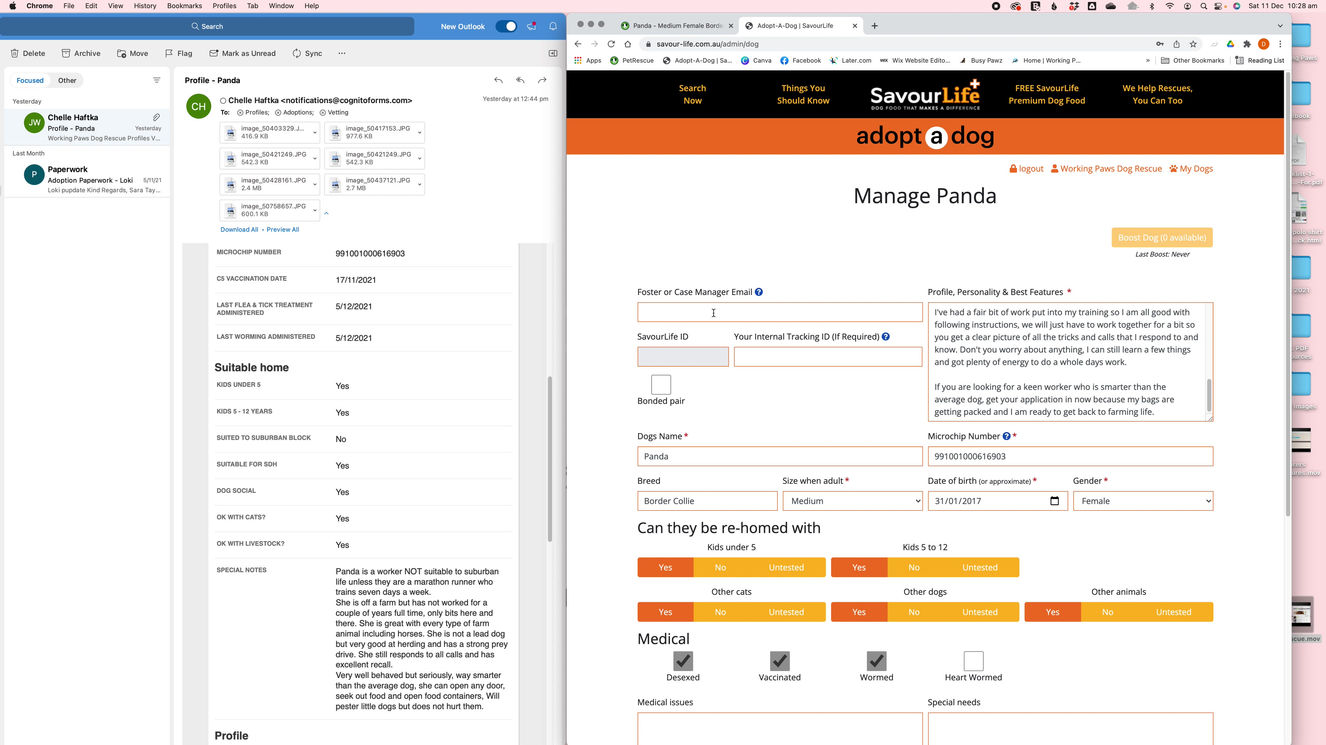Screen dimensions: 1326x745
Task: Select Untested for Kids 5 to 12
Action: click(x=980, y=567)
